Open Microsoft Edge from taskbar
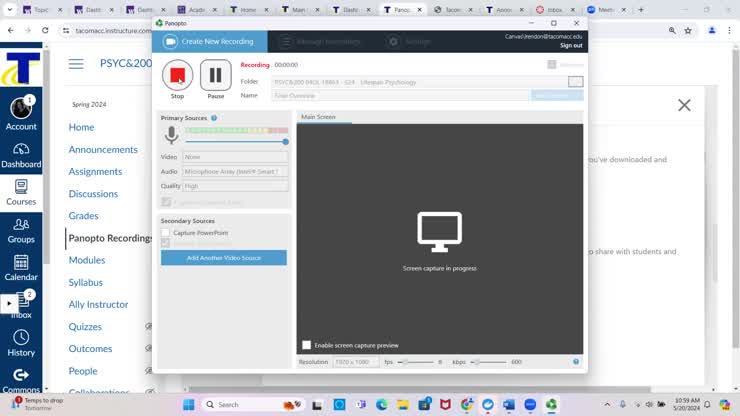Viewport: 740px width, 416px height. click(381, 405)
